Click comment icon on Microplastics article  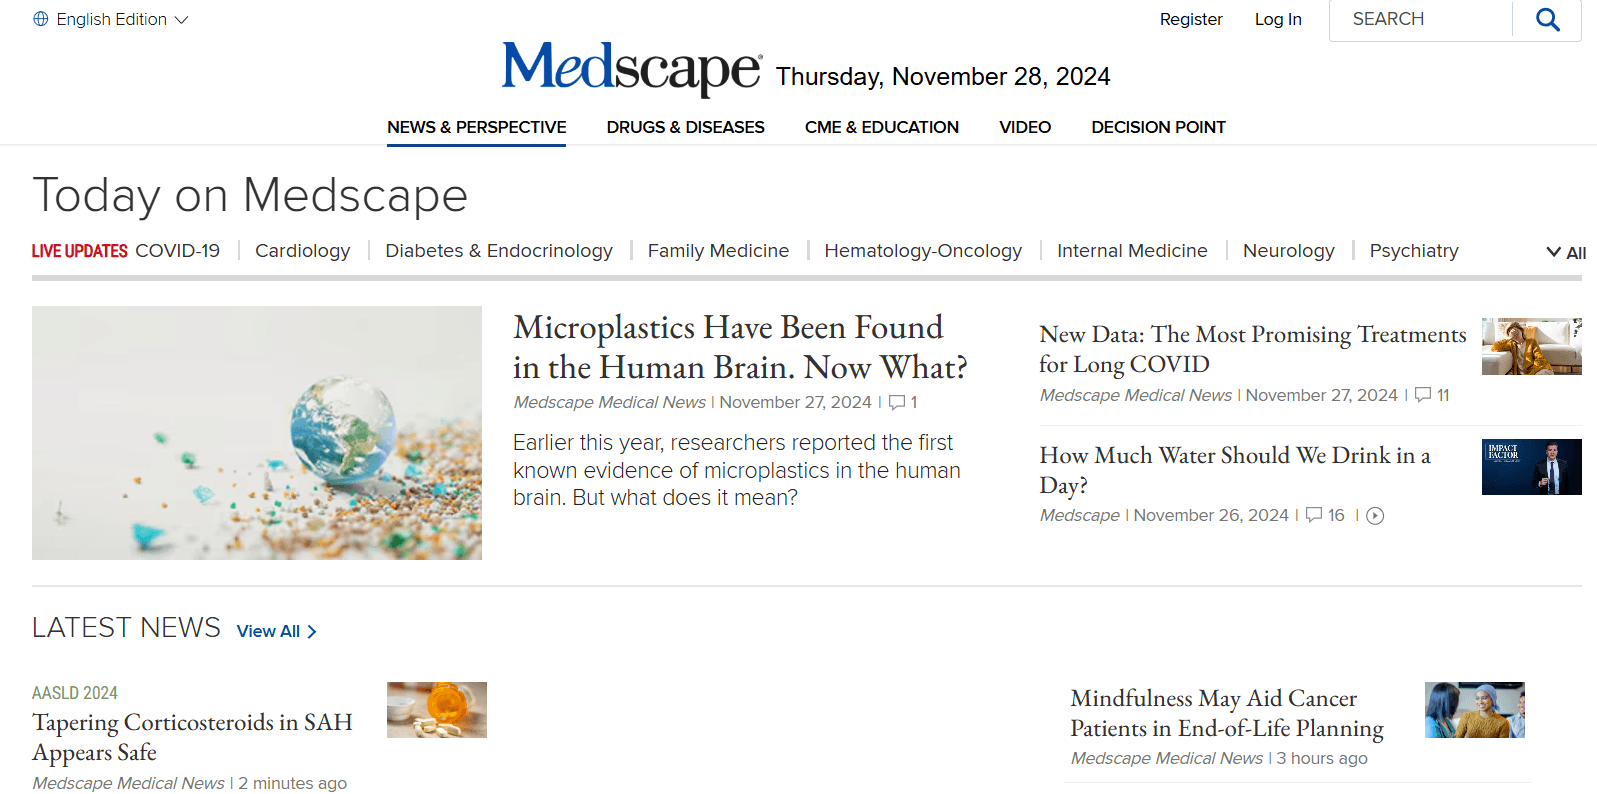click(x=897, y=402)
